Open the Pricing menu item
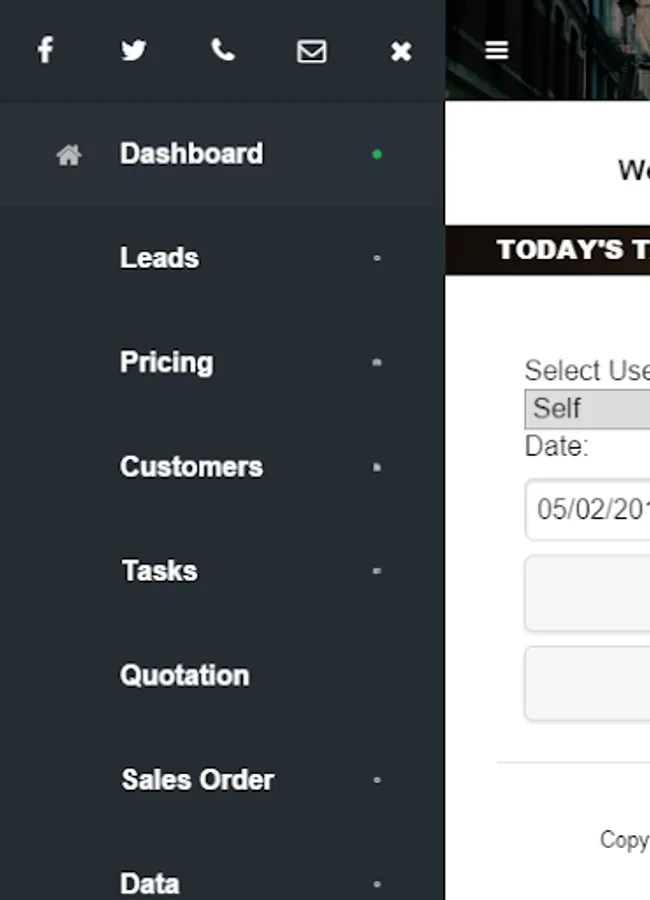The image size is (650, 900). coord(166,362)
